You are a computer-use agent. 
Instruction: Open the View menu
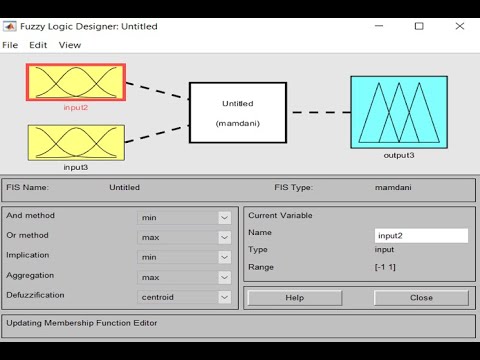pos(70,45)
